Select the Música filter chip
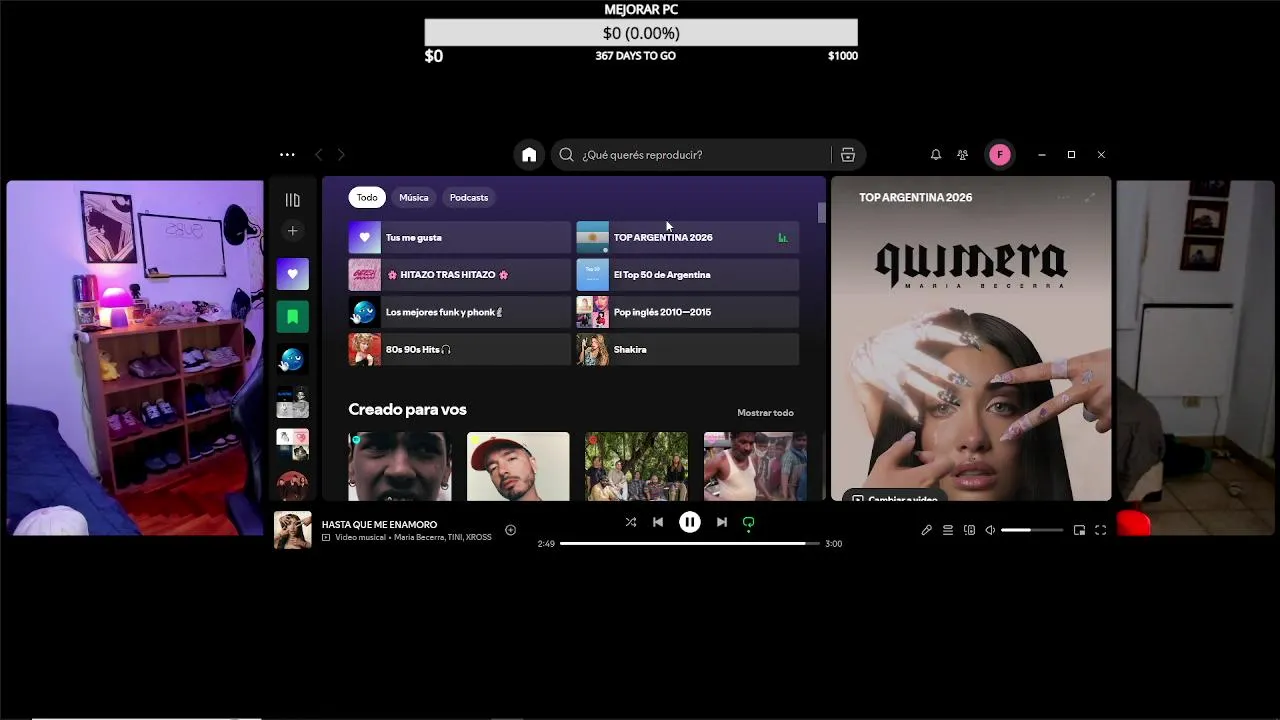The image size is (1280, 720). point(414,197)
